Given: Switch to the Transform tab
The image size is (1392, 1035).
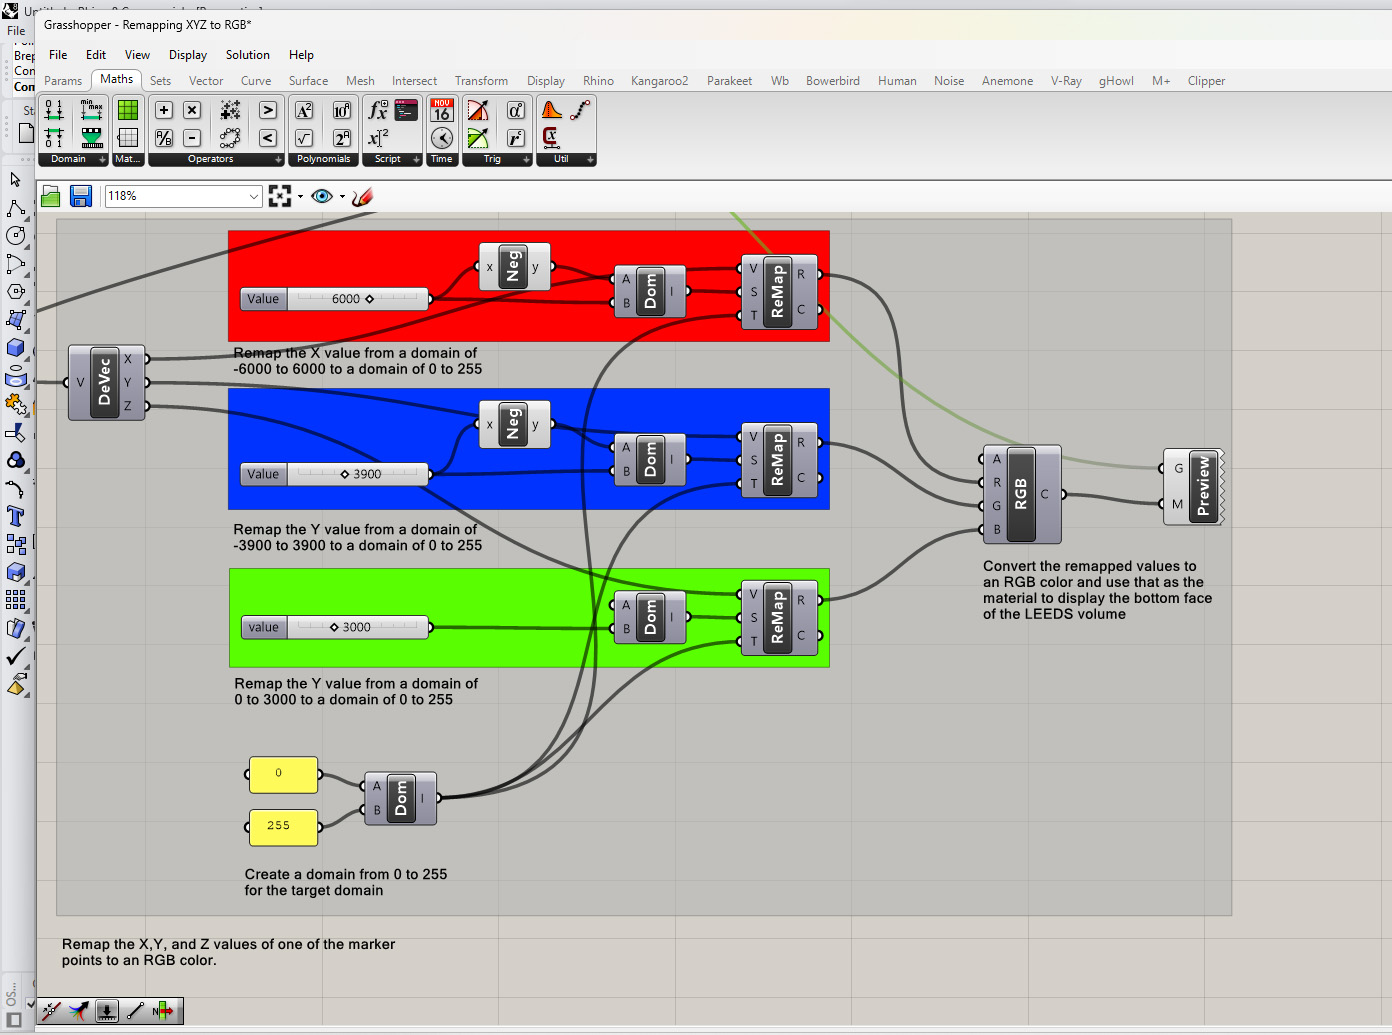Looking at the screenshot, I should coord(481,81).
